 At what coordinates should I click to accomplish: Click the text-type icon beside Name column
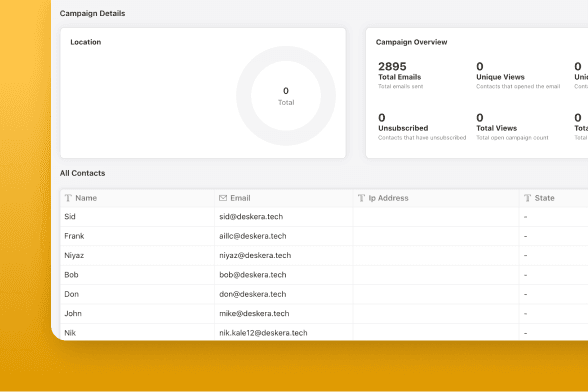coord(68,198)
